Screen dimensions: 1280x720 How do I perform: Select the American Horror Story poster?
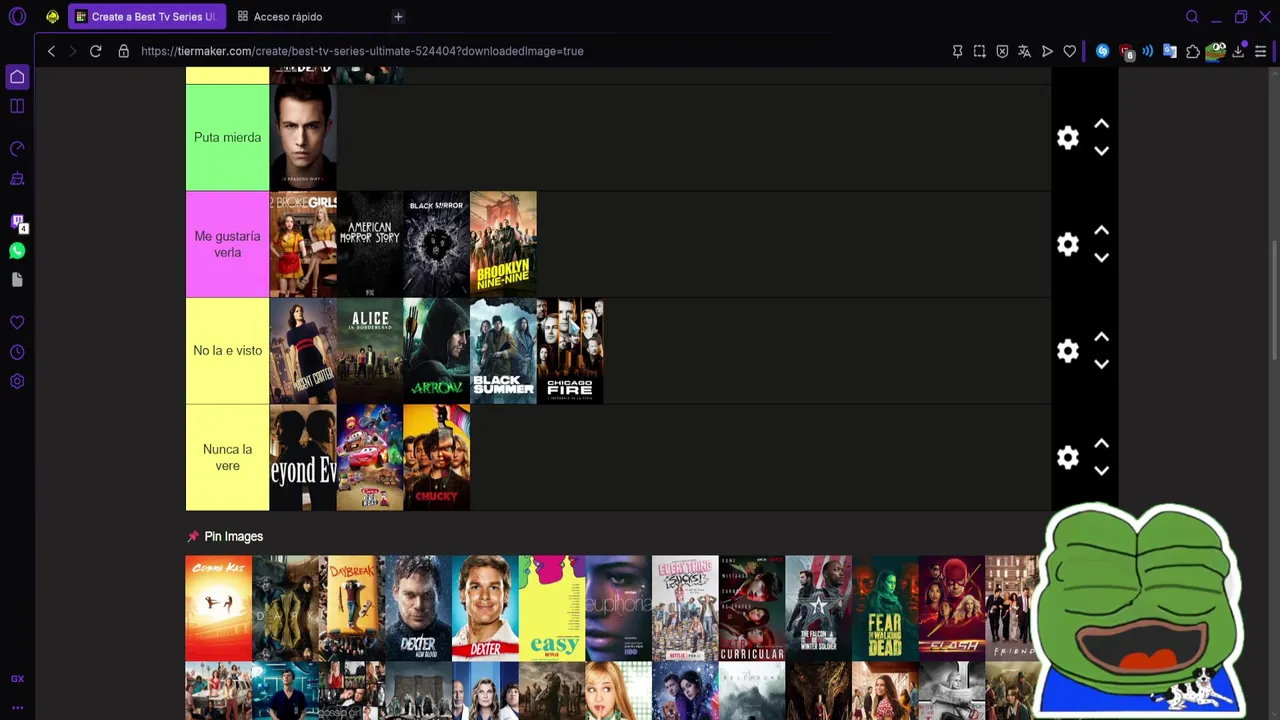[x=370, y=244]
